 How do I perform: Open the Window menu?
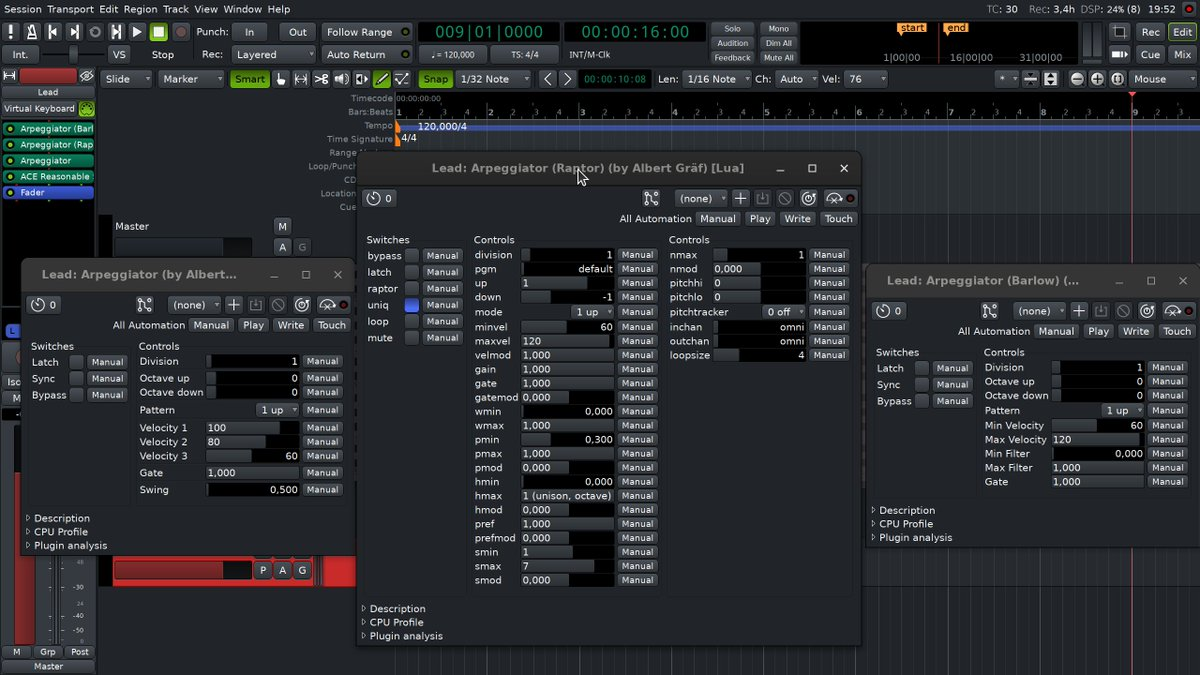(x=242, y=9)
